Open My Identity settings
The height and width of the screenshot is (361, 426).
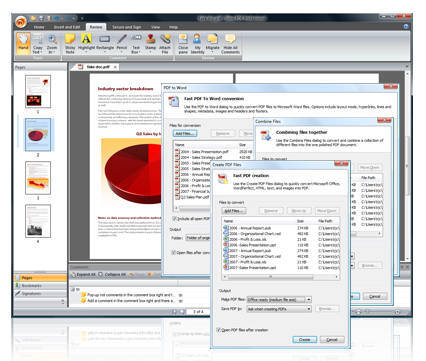pyautogui.click(x=197, y=43)
